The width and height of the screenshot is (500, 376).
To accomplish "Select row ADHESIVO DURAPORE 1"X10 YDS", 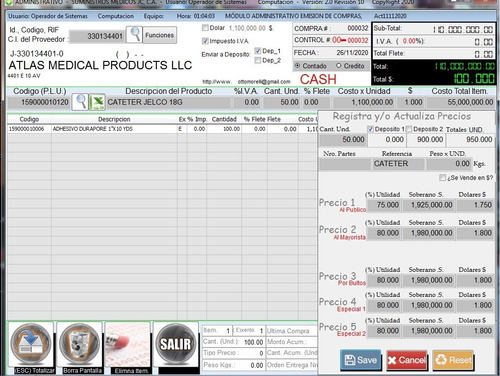I will (x=162, y=129).
